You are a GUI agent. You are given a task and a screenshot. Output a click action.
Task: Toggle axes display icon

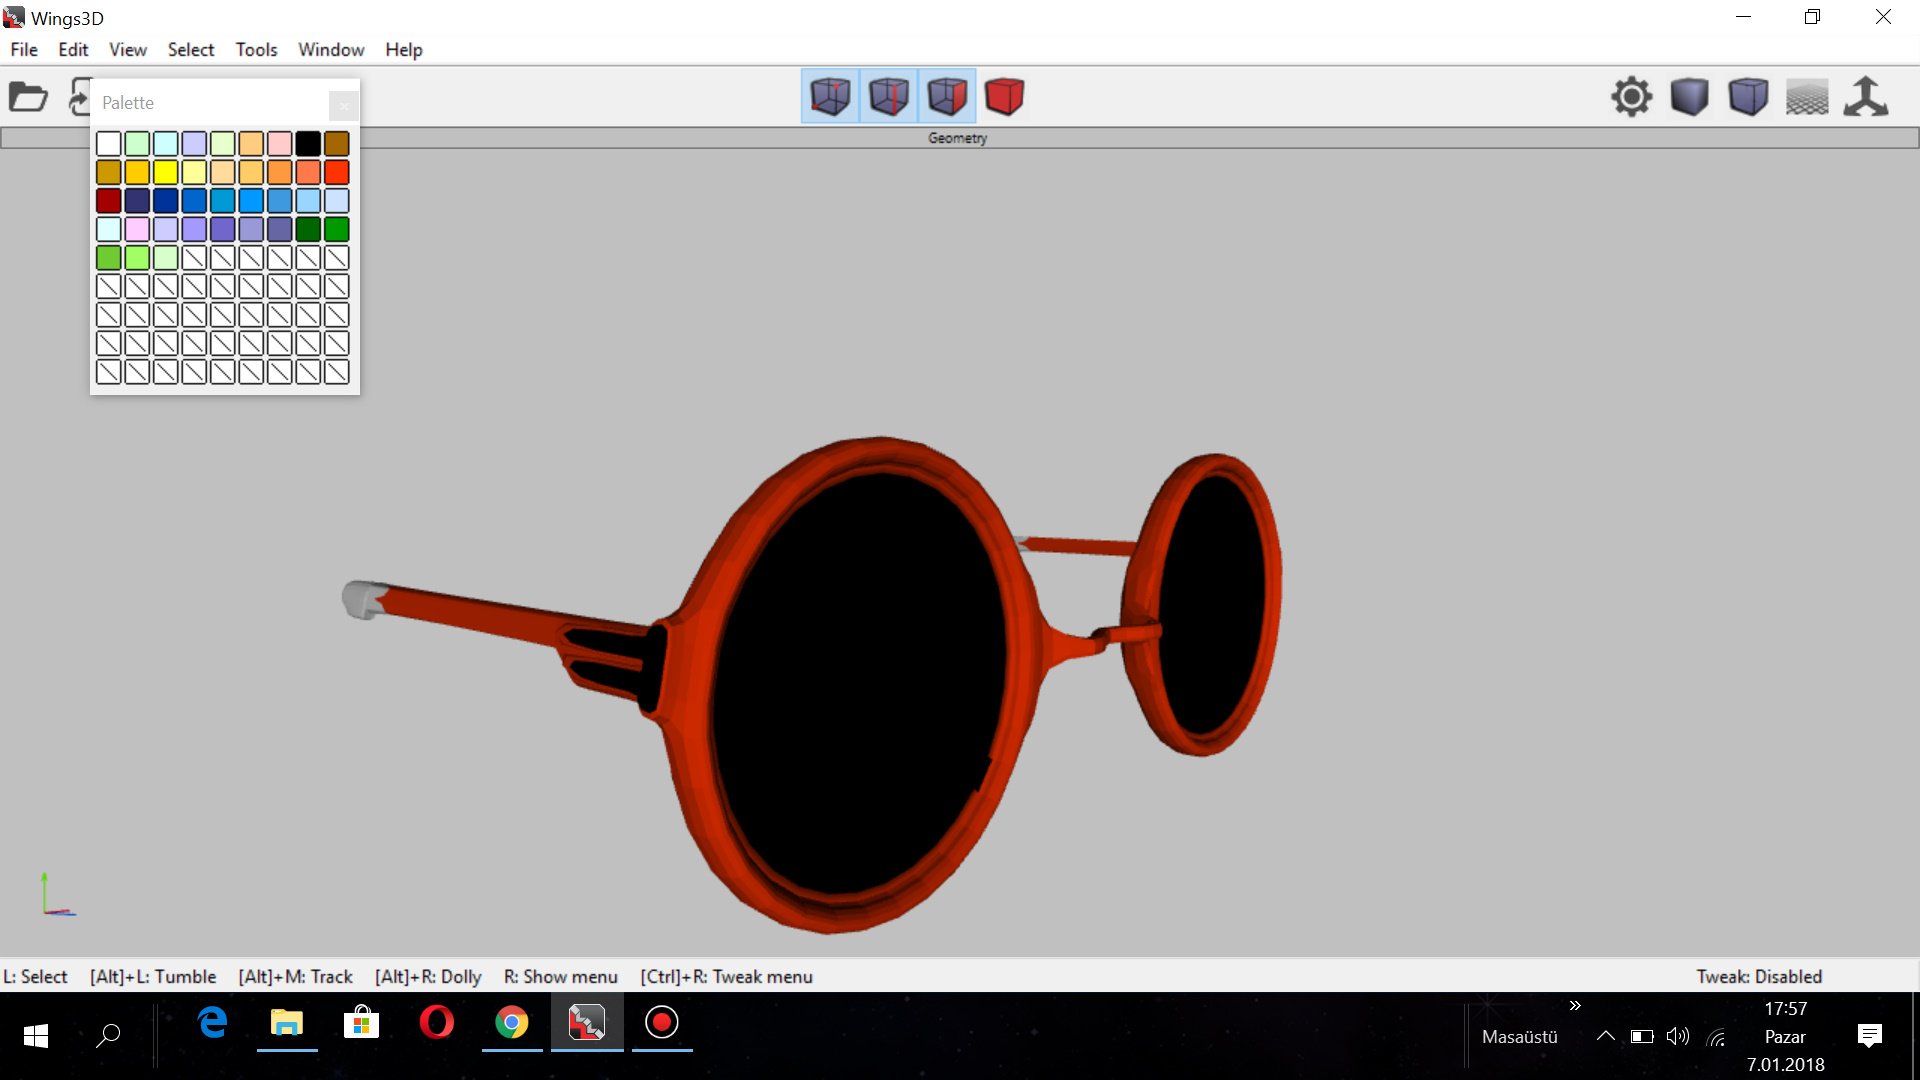(1866, 97)
